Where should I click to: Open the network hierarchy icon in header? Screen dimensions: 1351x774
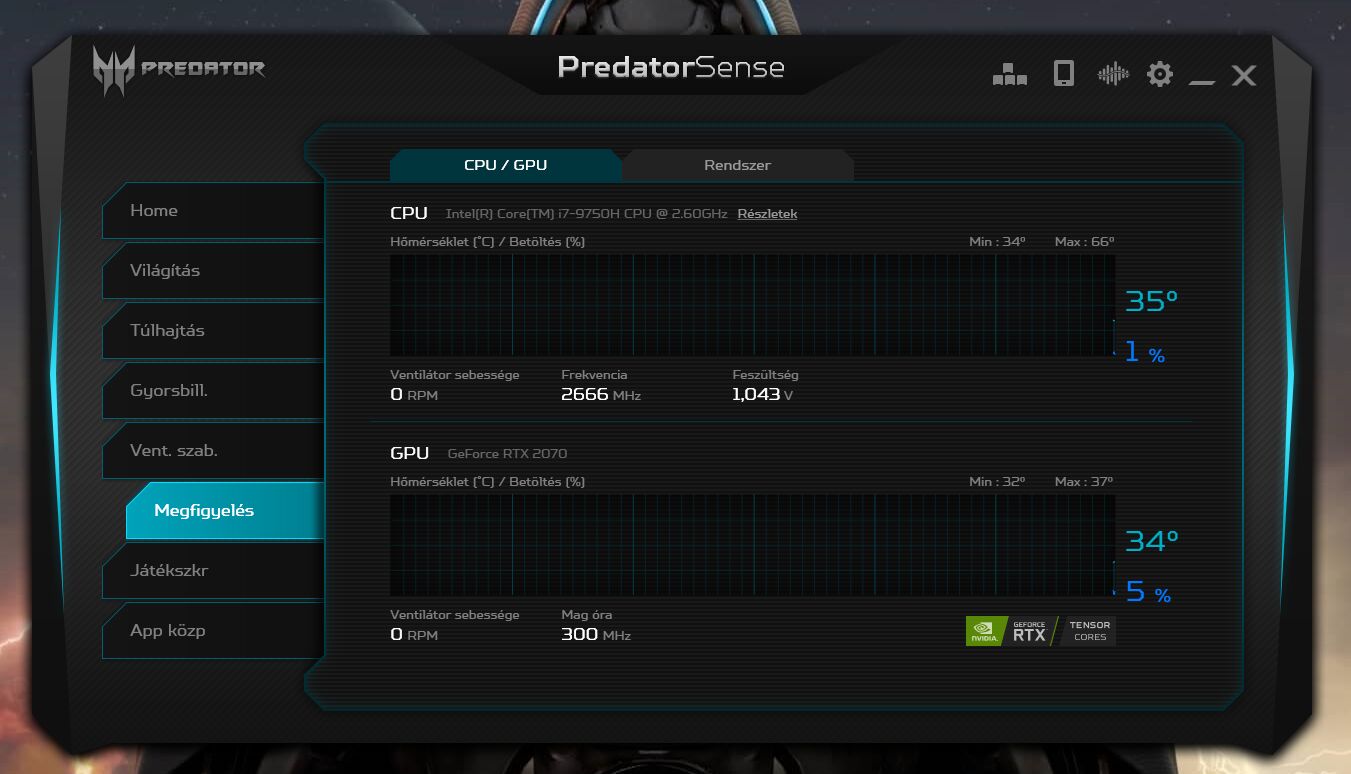click(1009, 74)
